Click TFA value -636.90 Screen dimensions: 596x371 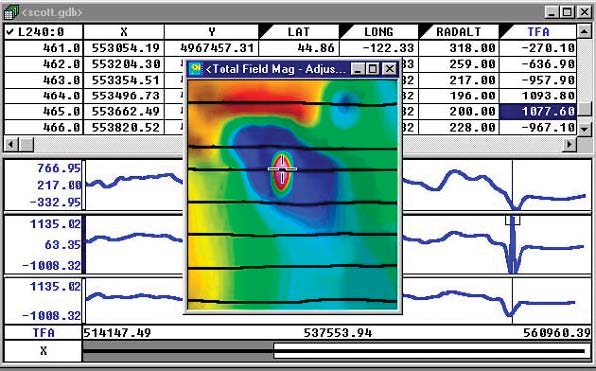[538, 64]
